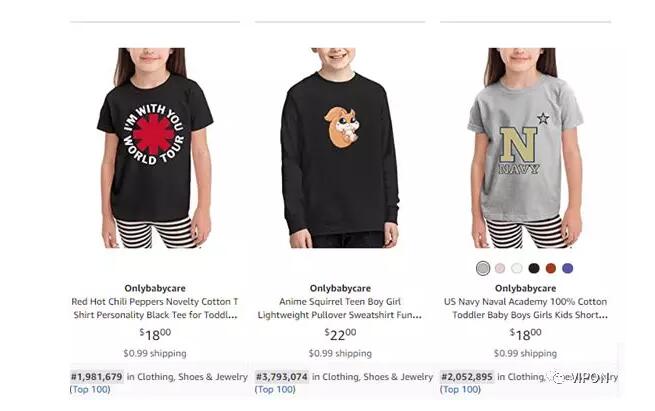Screen dimensions: 655x411
Task: Click Onlybabycare brand above the Red Hot Chili title
Action: [155, 288]
